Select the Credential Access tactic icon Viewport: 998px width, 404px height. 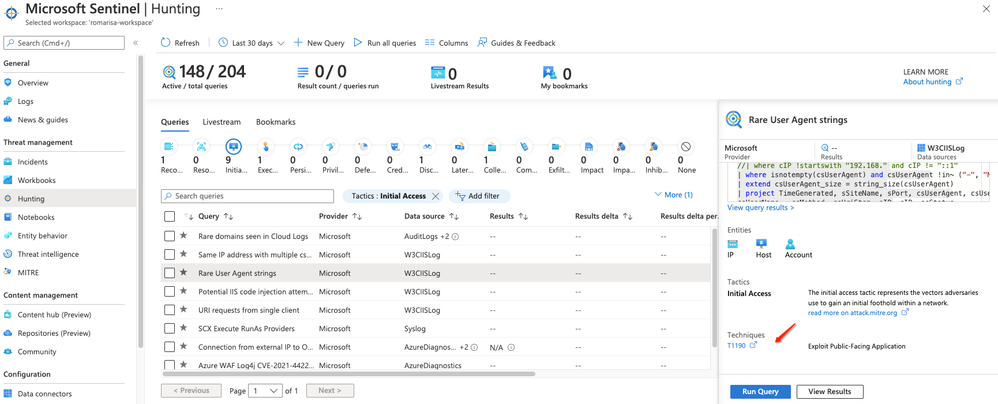click(x=395, y=146)
